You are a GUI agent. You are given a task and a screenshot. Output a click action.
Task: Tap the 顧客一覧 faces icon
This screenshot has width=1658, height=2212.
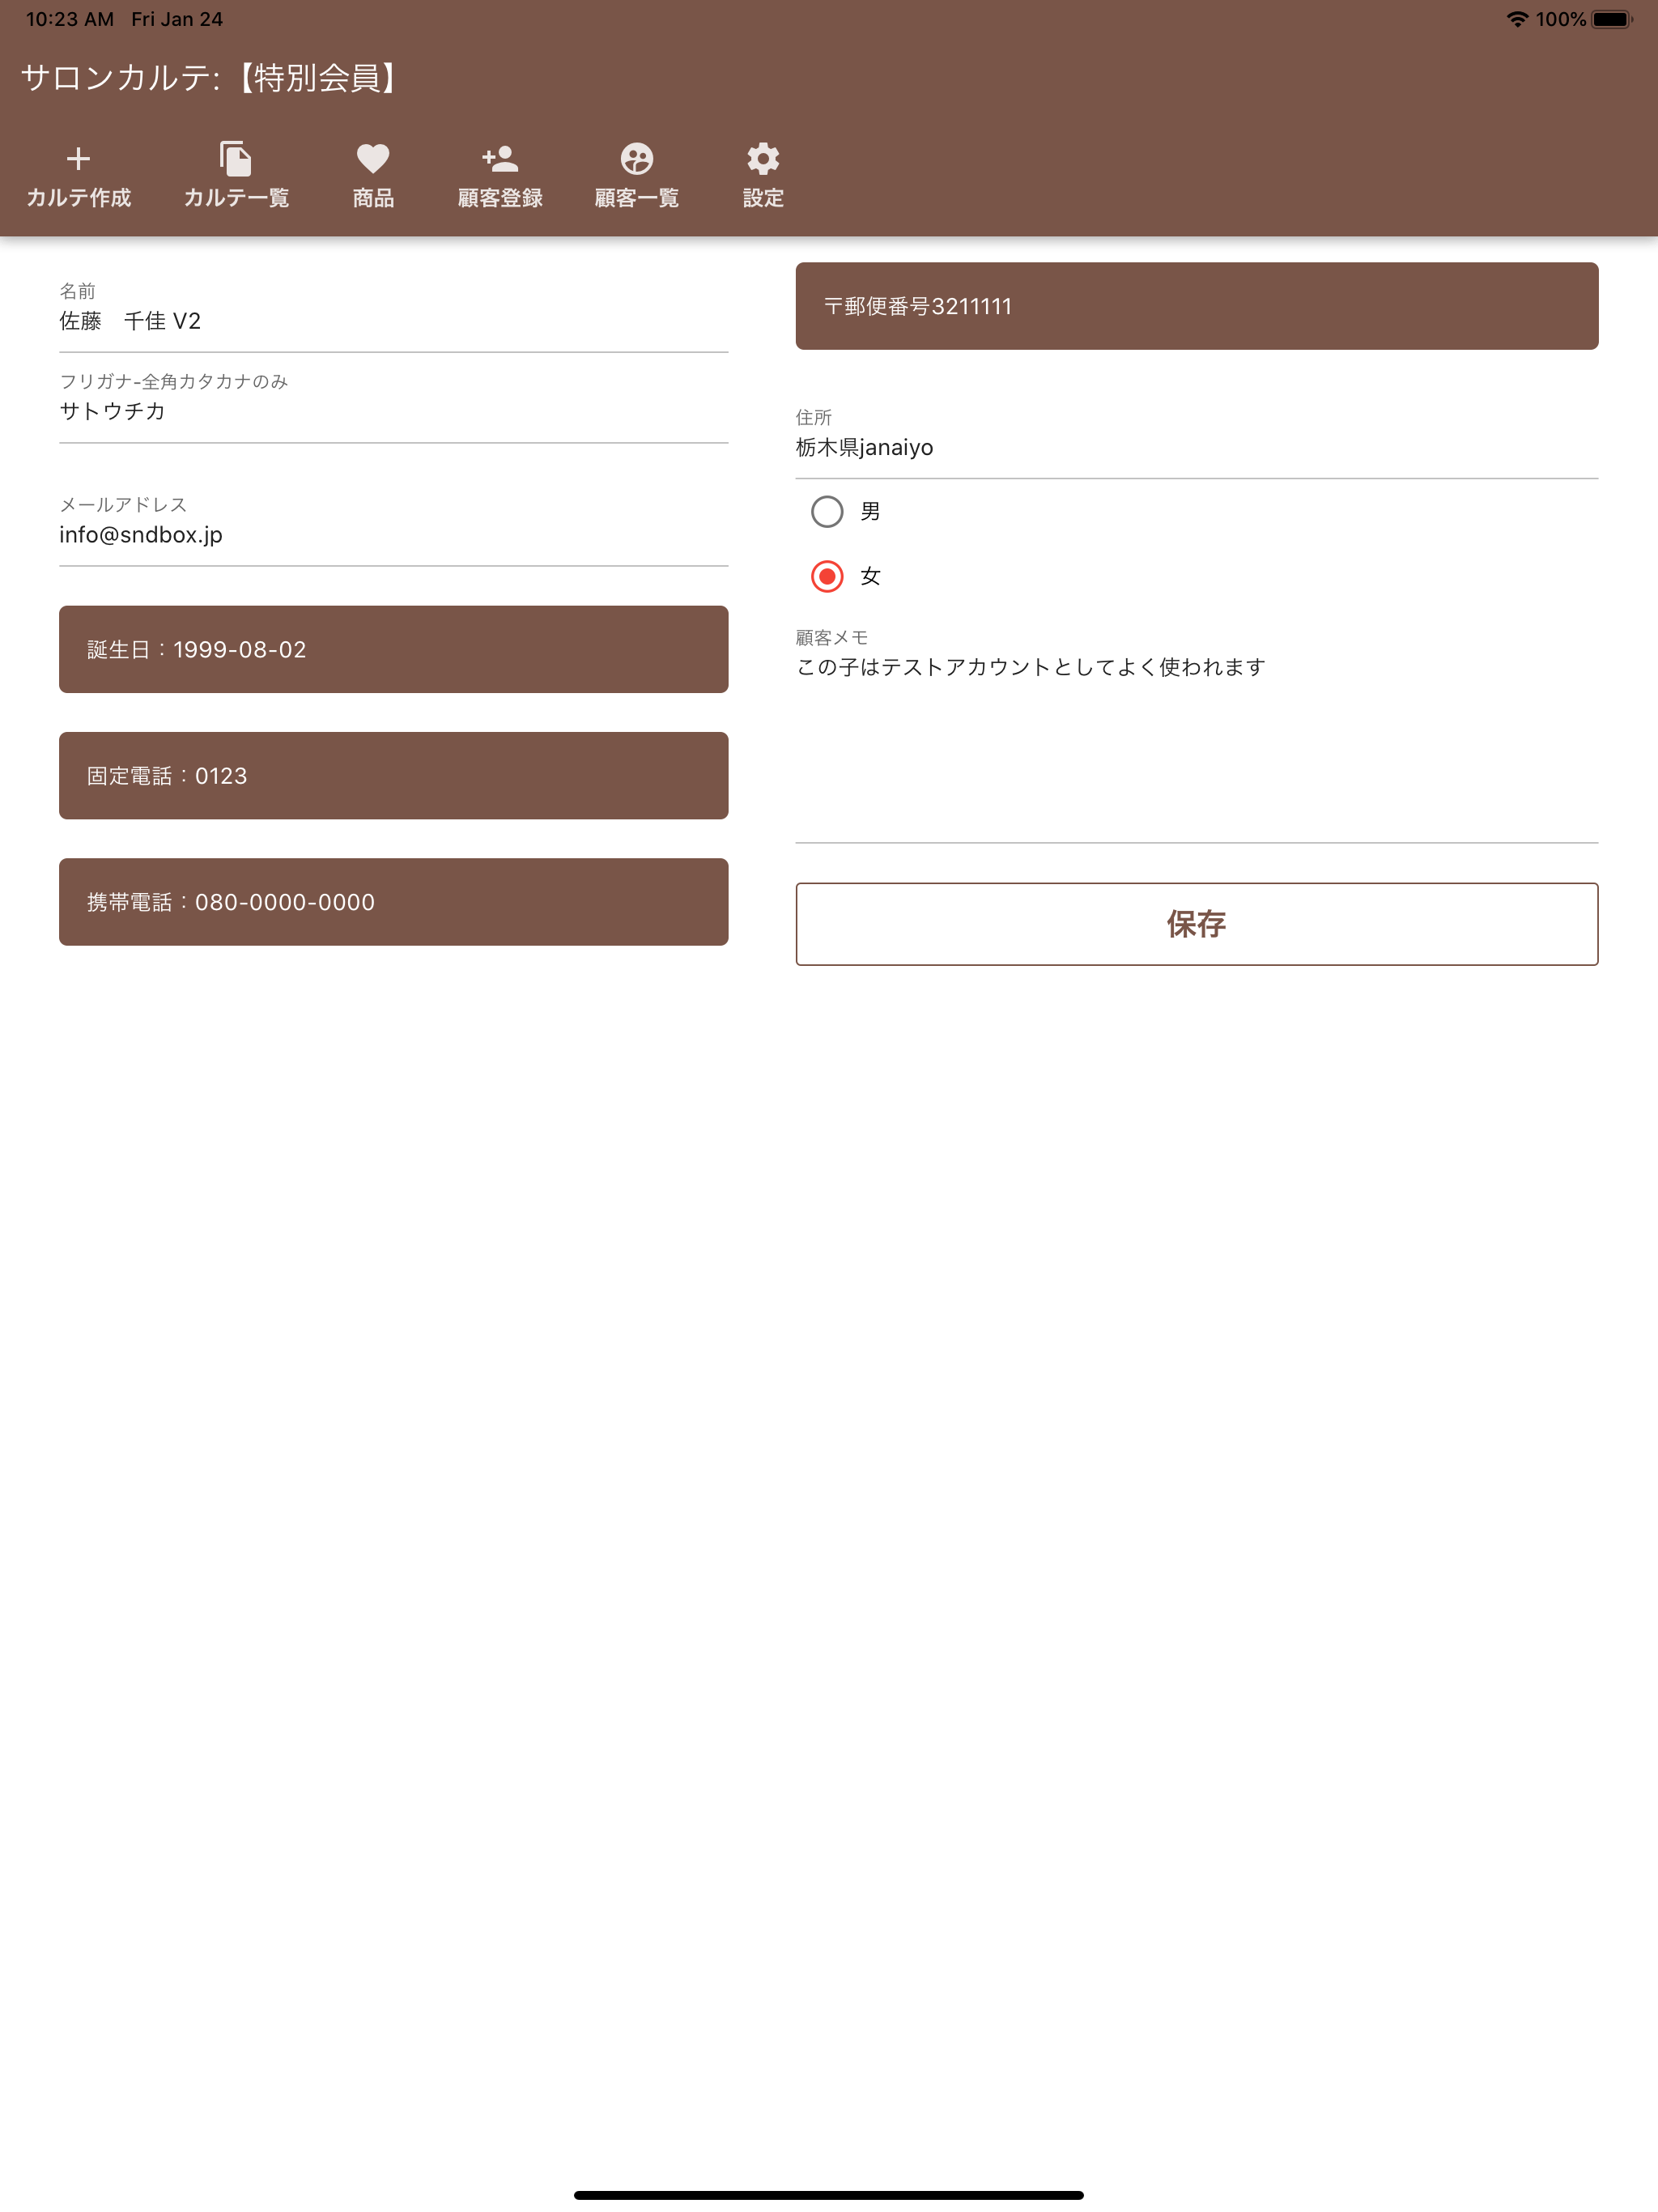click(x=637, y=159)
